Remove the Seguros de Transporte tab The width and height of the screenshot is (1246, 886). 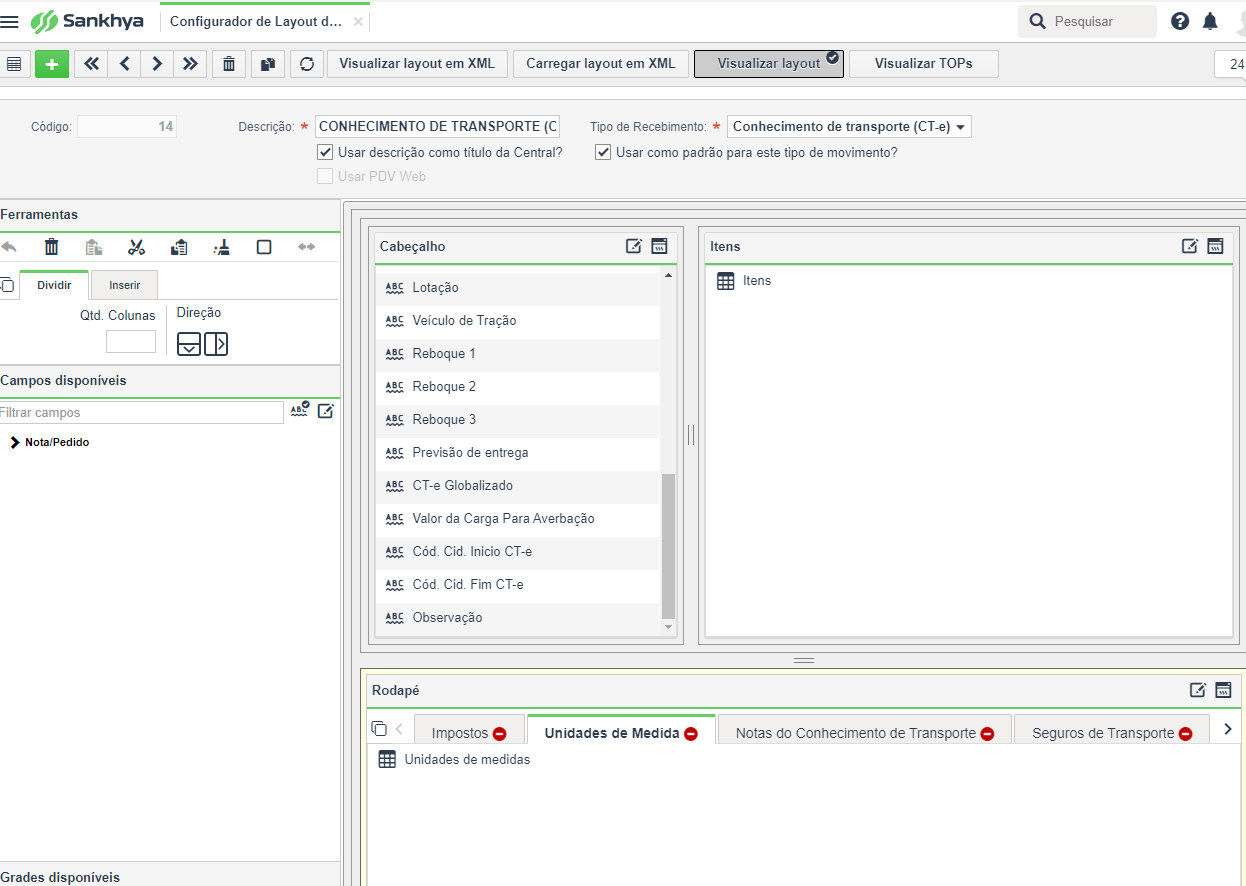(1186, 734)
